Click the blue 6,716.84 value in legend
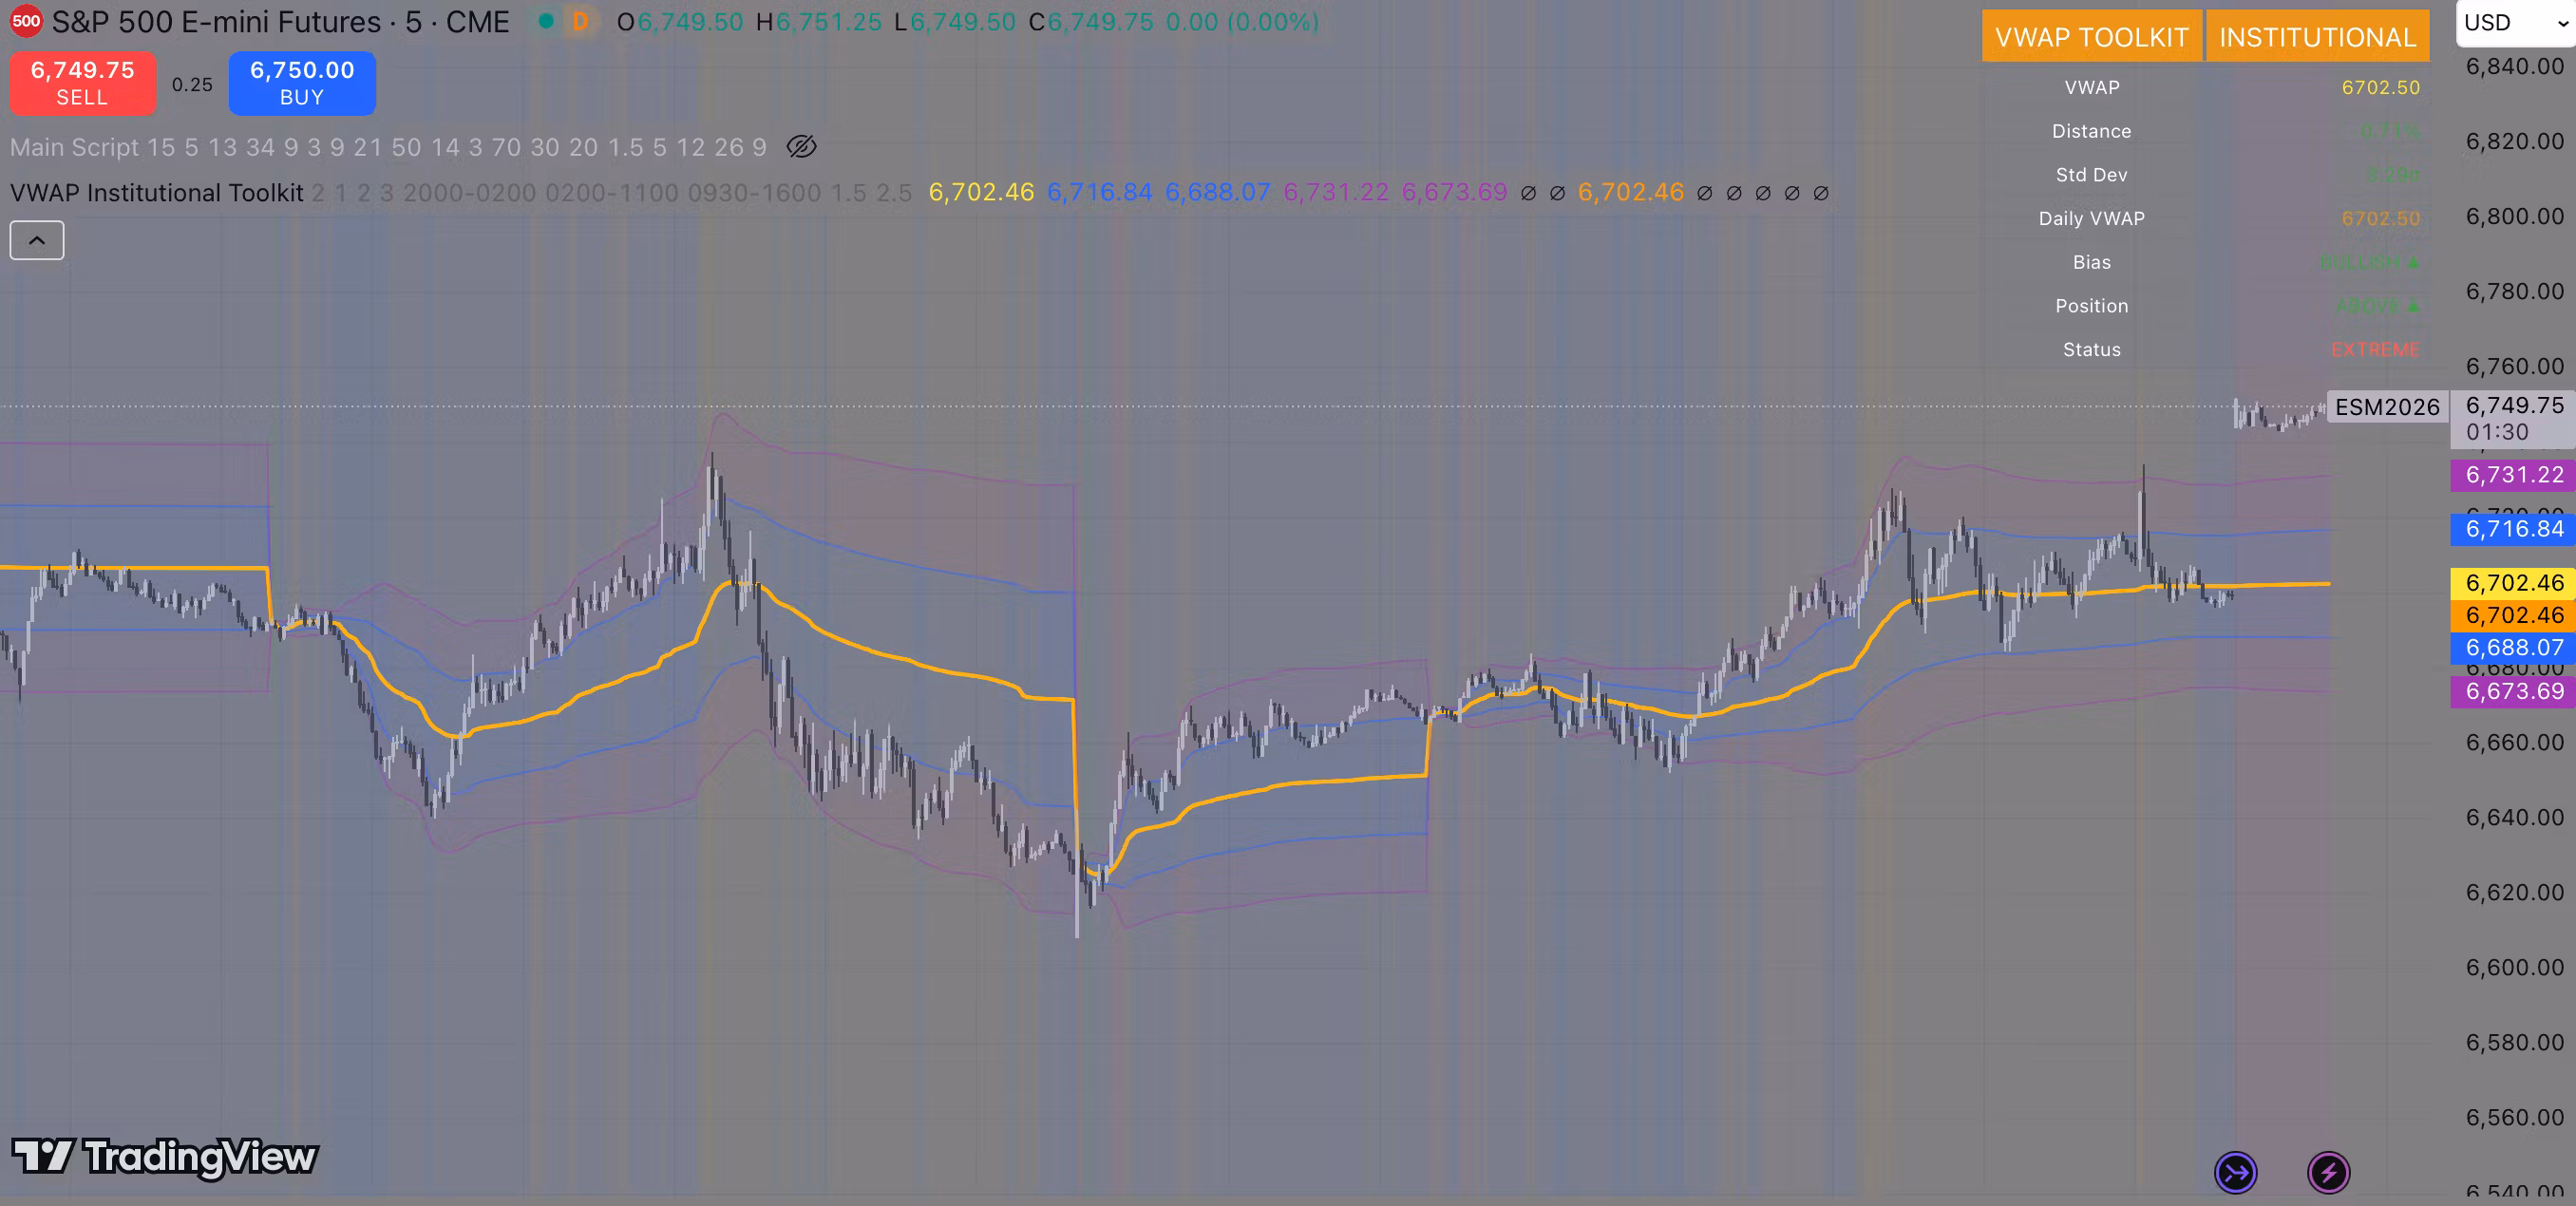Image resolution: width=2576 pixels, height=1206 pixels. [1099, 192]
